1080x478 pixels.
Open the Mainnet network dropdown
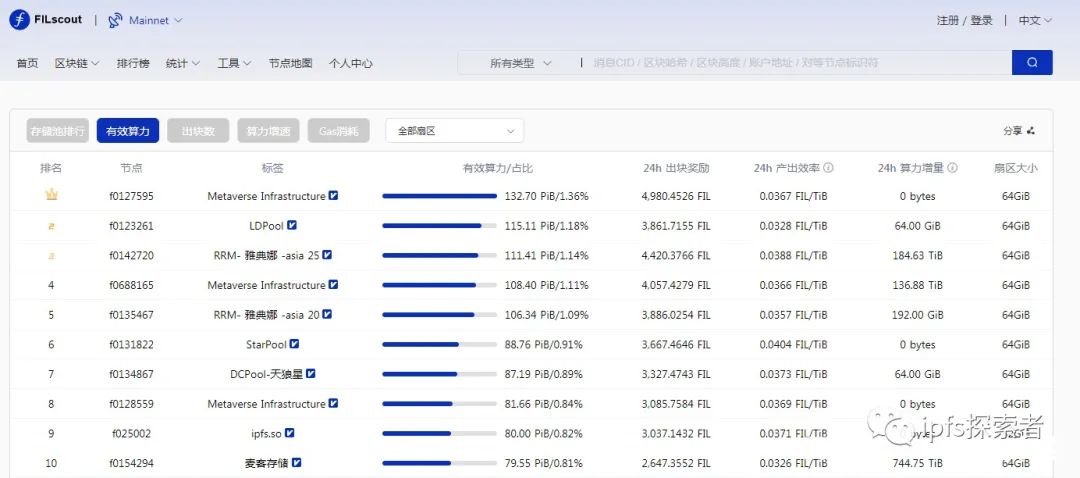[155, 21]
